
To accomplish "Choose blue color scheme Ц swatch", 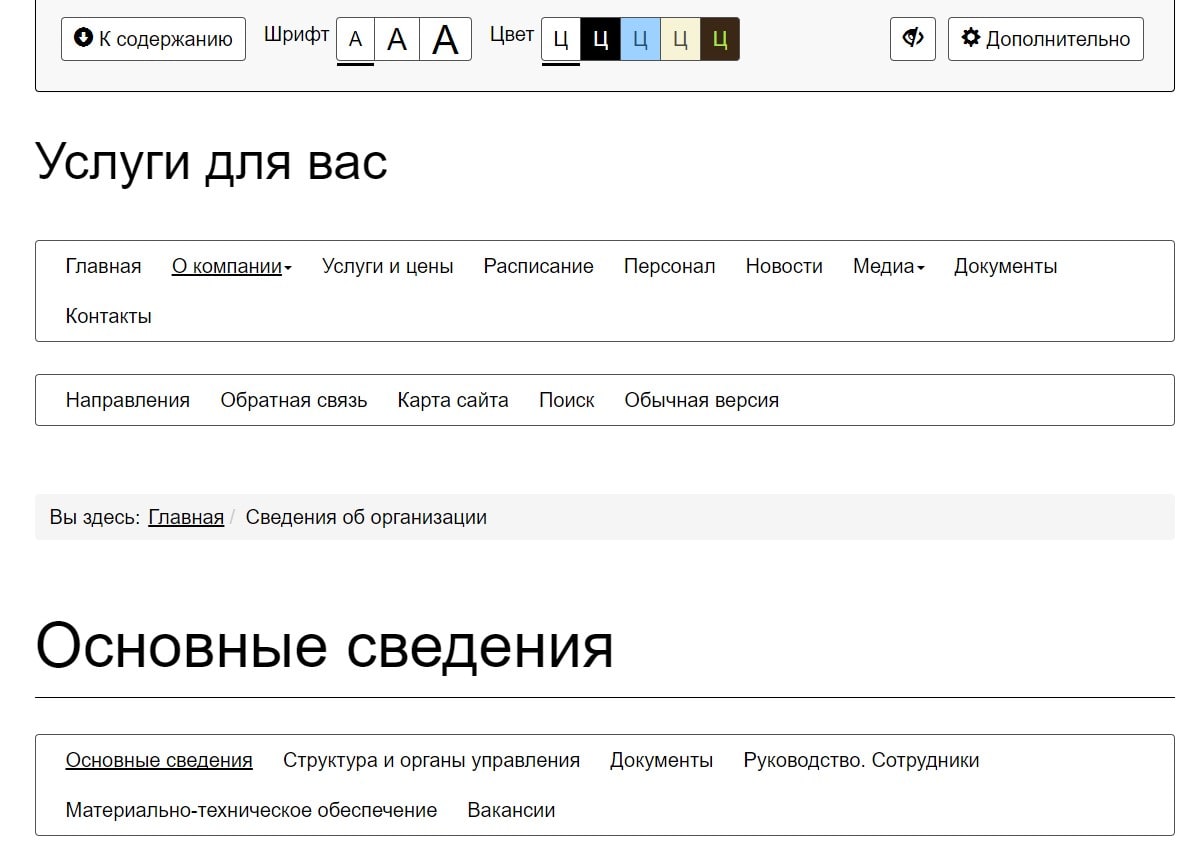I will coord(640,40).
